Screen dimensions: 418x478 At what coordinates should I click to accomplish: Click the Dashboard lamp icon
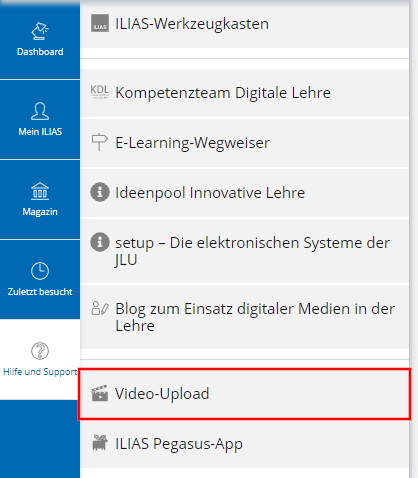[x=40, y=31]
